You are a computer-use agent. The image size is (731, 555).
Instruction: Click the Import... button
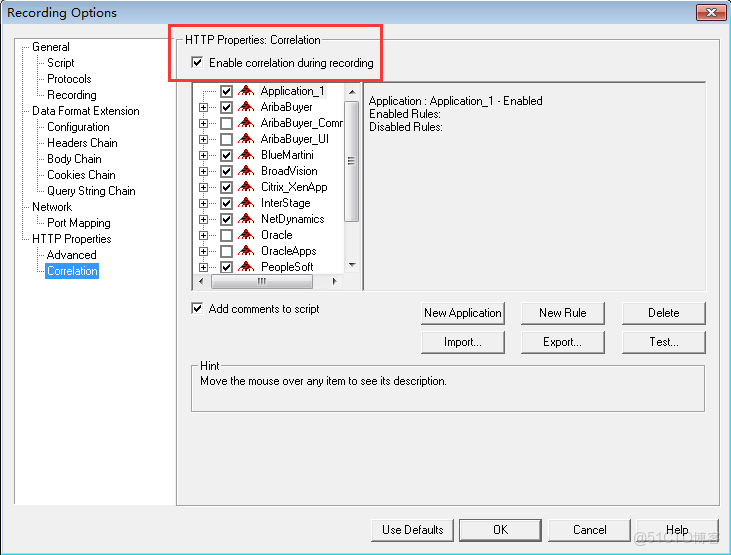[462, 342]
